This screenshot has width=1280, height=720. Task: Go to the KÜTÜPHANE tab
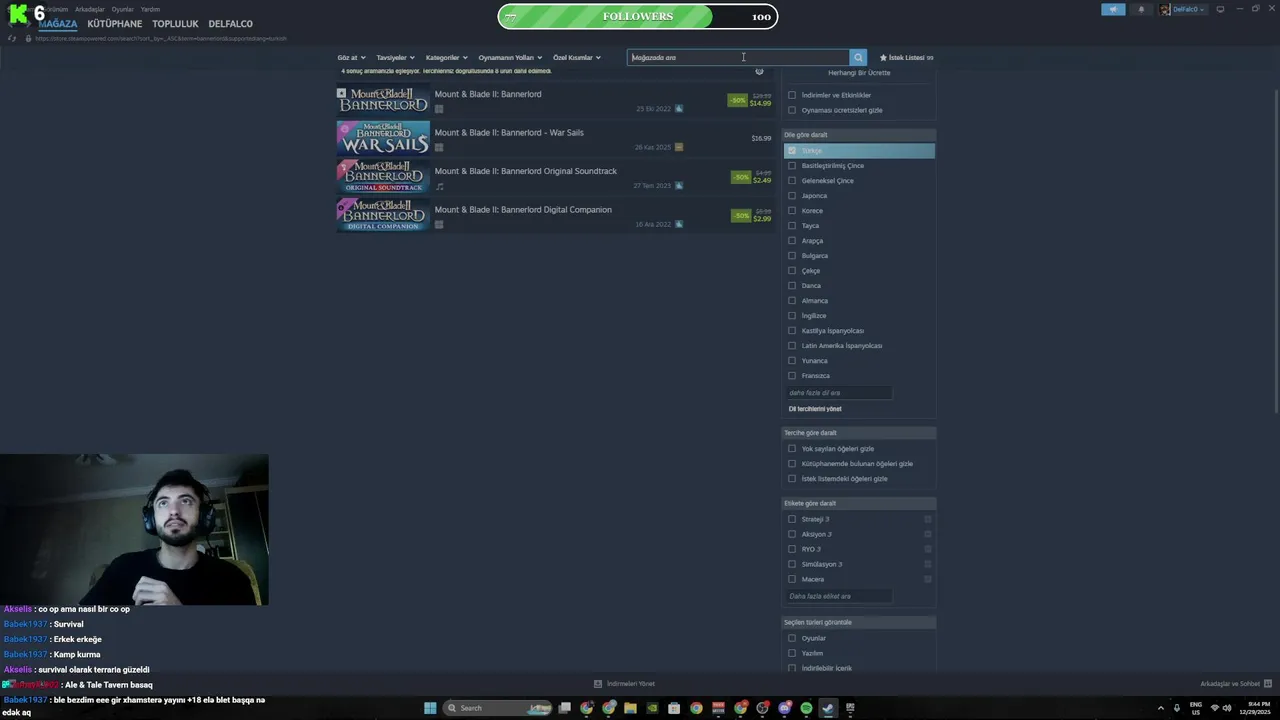click(115, 24)
